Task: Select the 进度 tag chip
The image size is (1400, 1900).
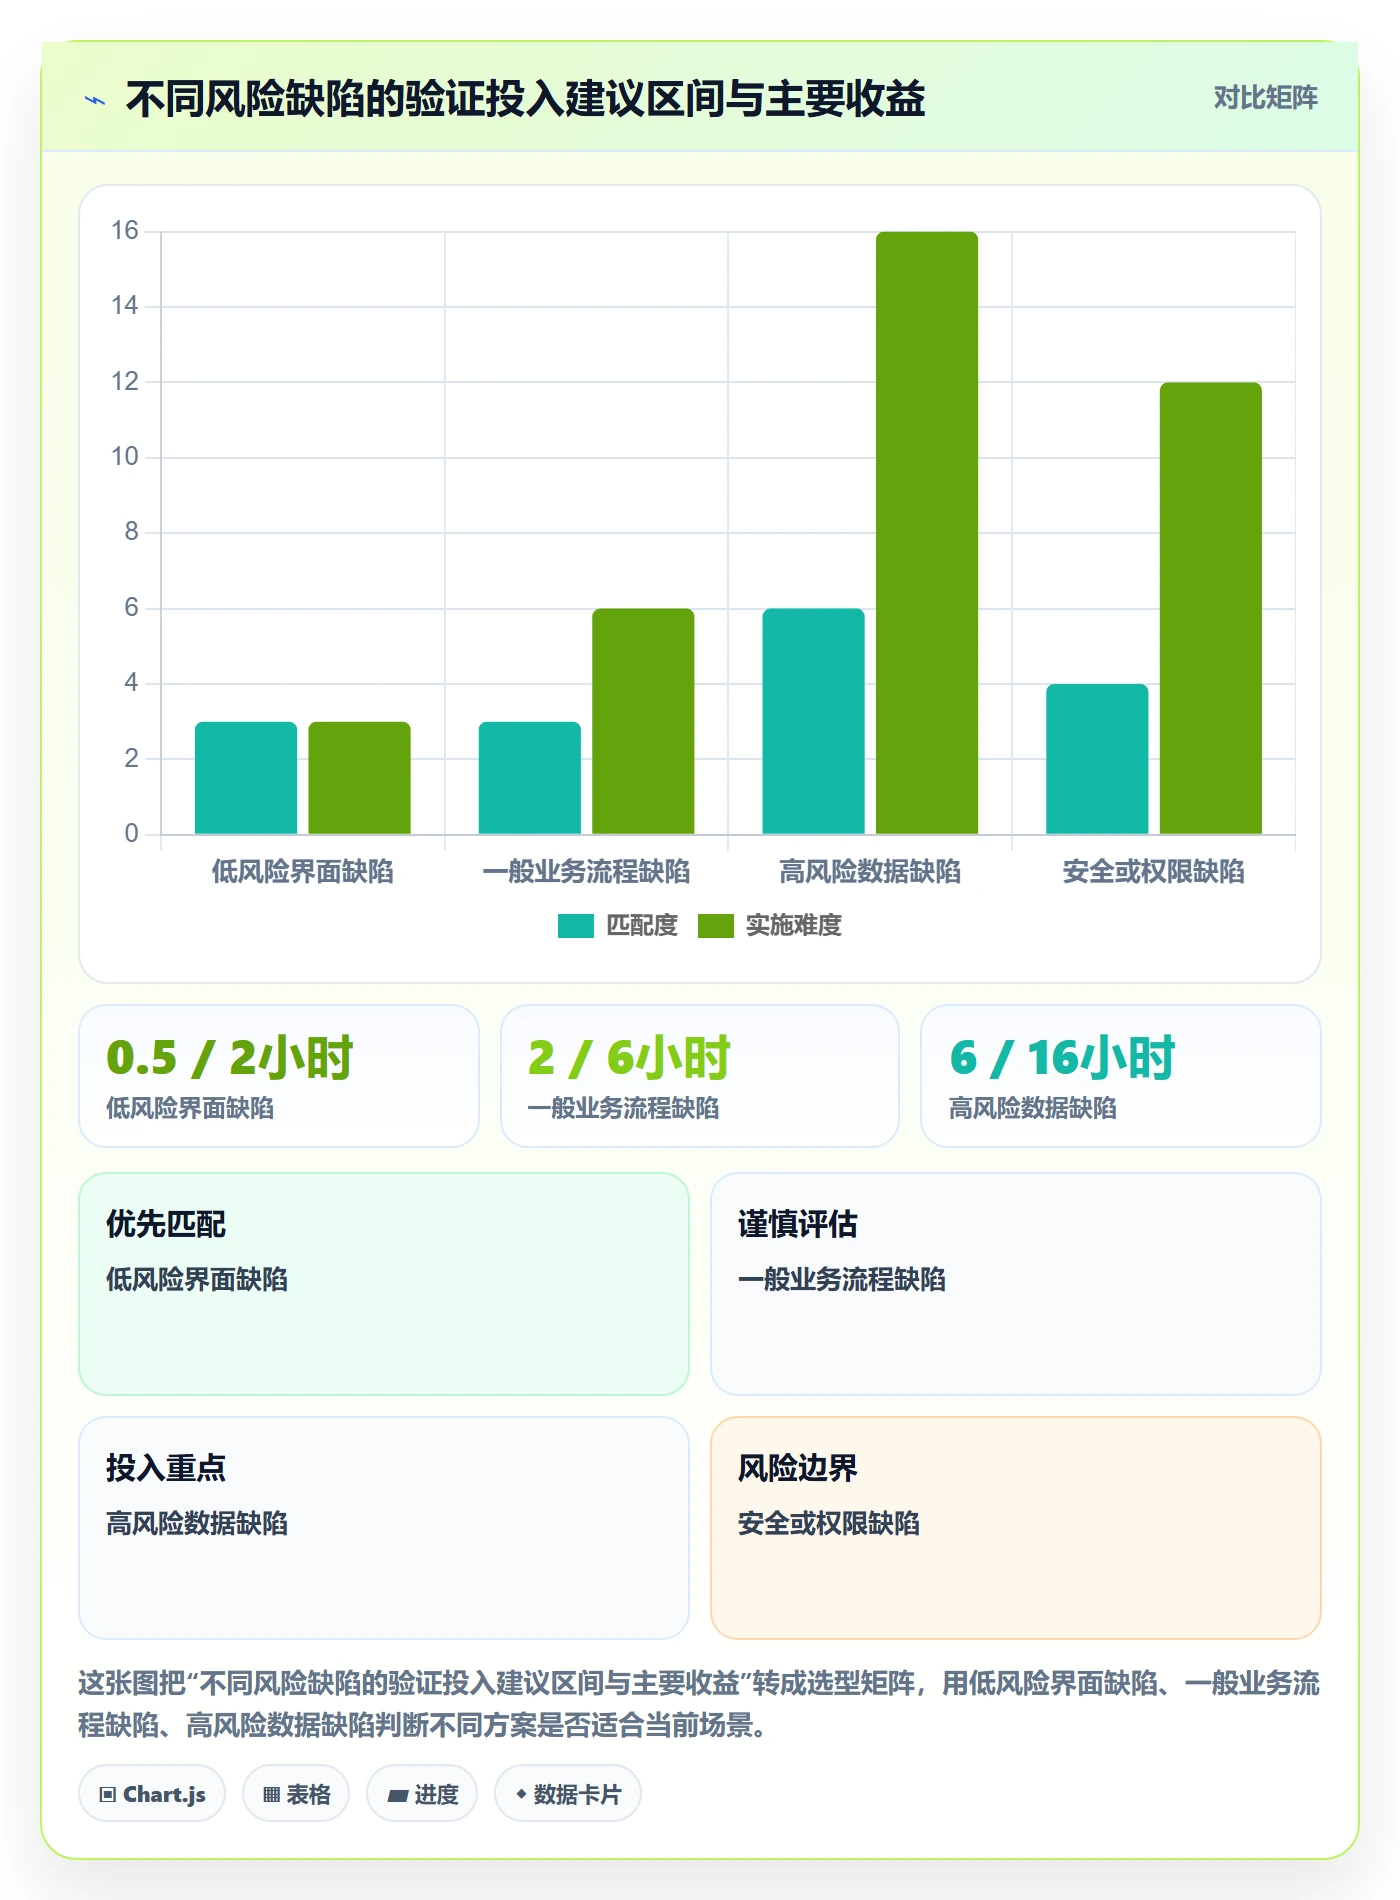Action: 422,1794
